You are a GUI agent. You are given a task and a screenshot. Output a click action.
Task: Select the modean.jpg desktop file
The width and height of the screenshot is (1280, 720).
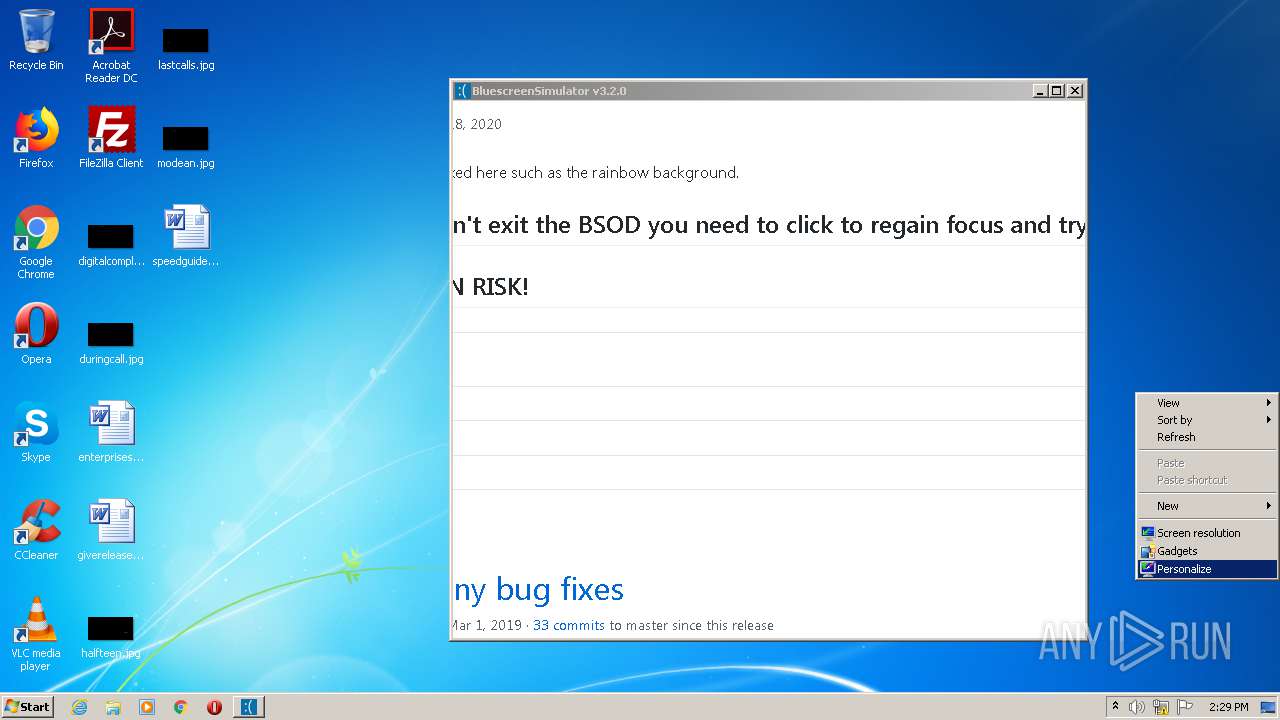[186, 146]
